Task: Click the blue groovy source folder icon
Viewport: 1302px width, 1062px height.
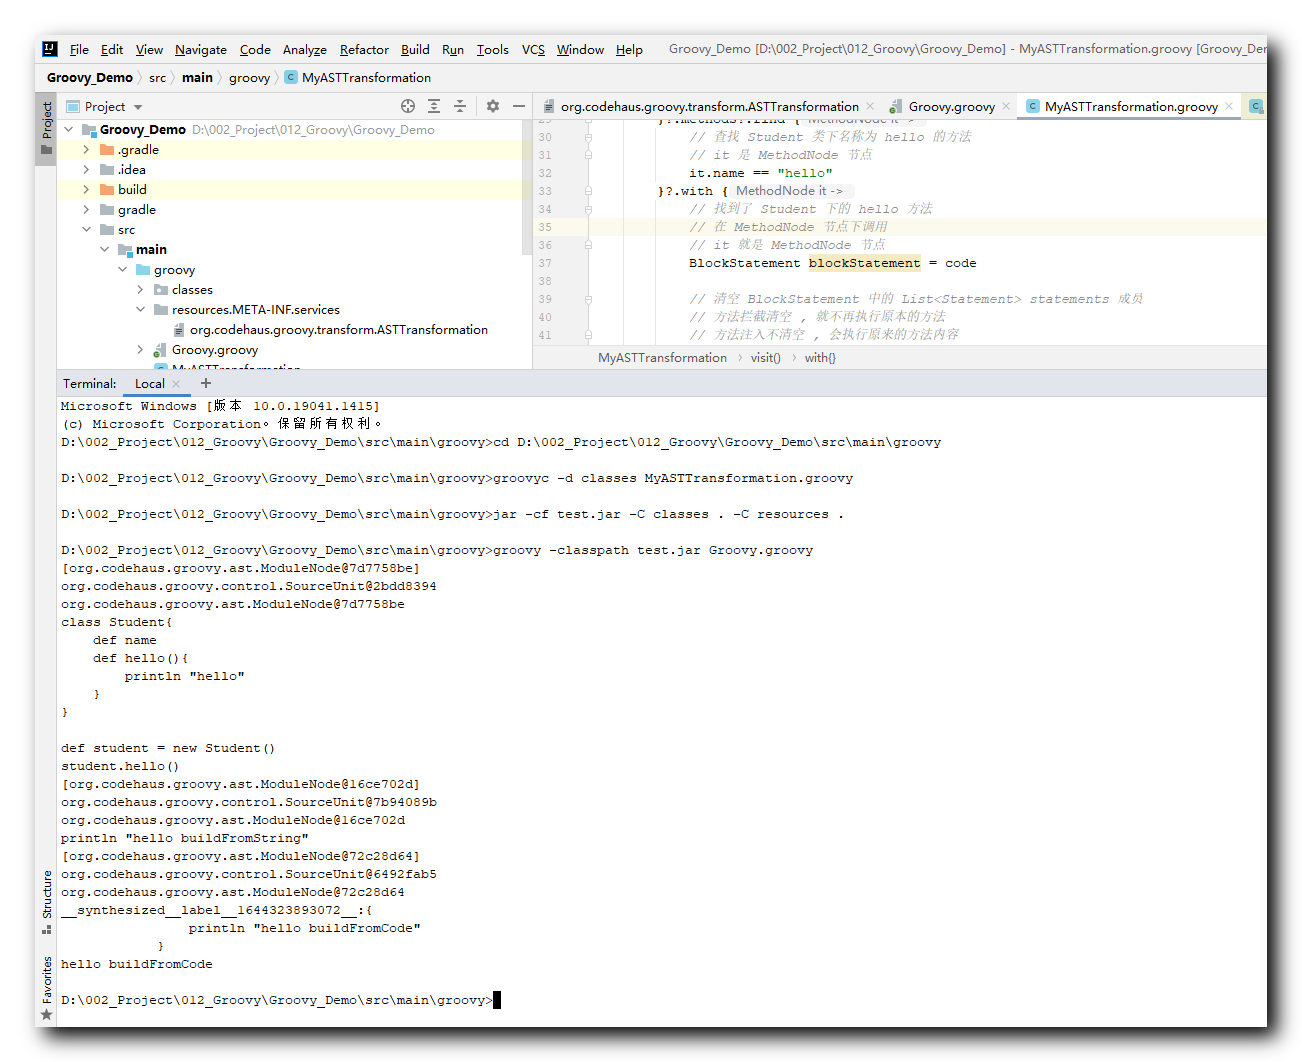Action: point(143,270)
